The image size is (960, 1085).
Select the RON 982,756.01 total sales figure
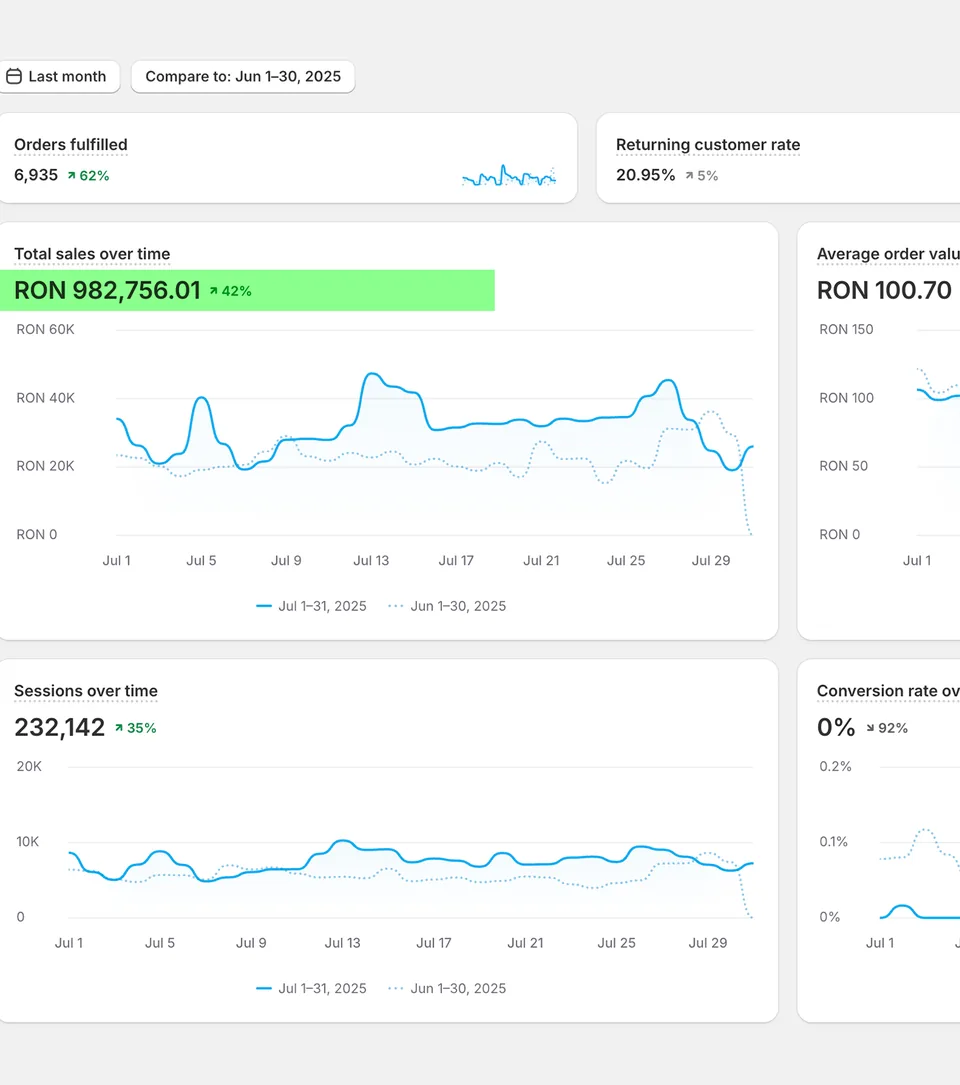click(107, 291)
